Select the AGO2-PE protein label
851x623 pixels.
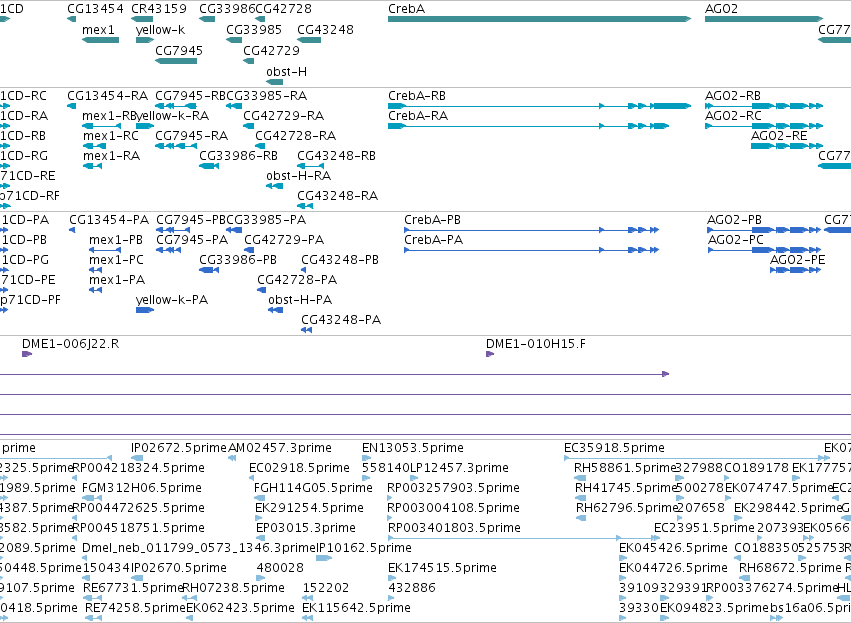click(x=797, y=260)
